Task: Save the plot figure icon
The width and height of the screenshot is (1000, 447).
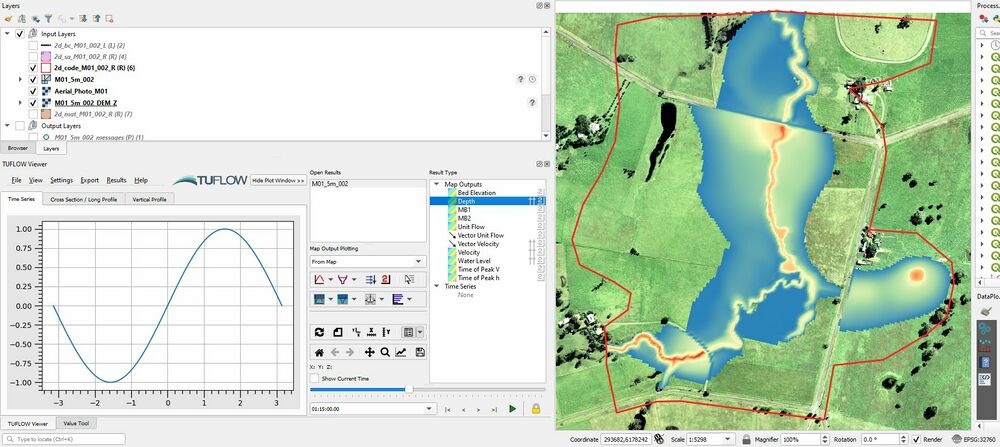Action: coord(421,352)
